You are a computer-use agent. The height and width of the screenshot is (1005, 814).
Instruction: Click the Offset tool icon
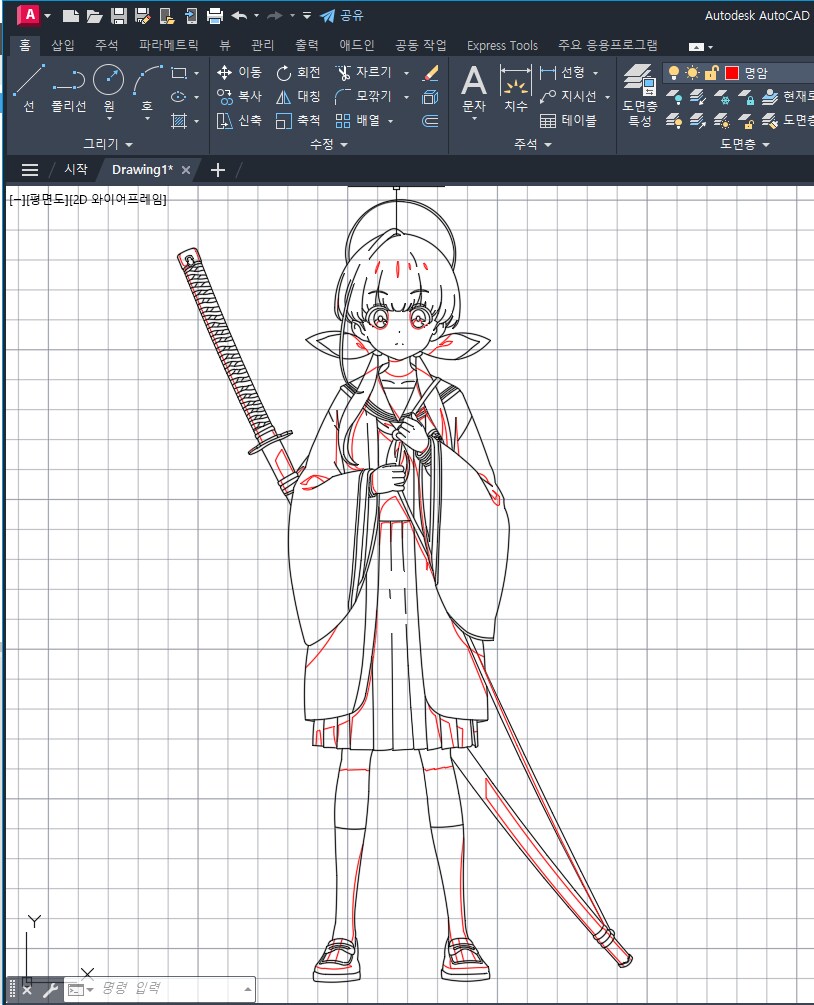[x=431, y=120]
